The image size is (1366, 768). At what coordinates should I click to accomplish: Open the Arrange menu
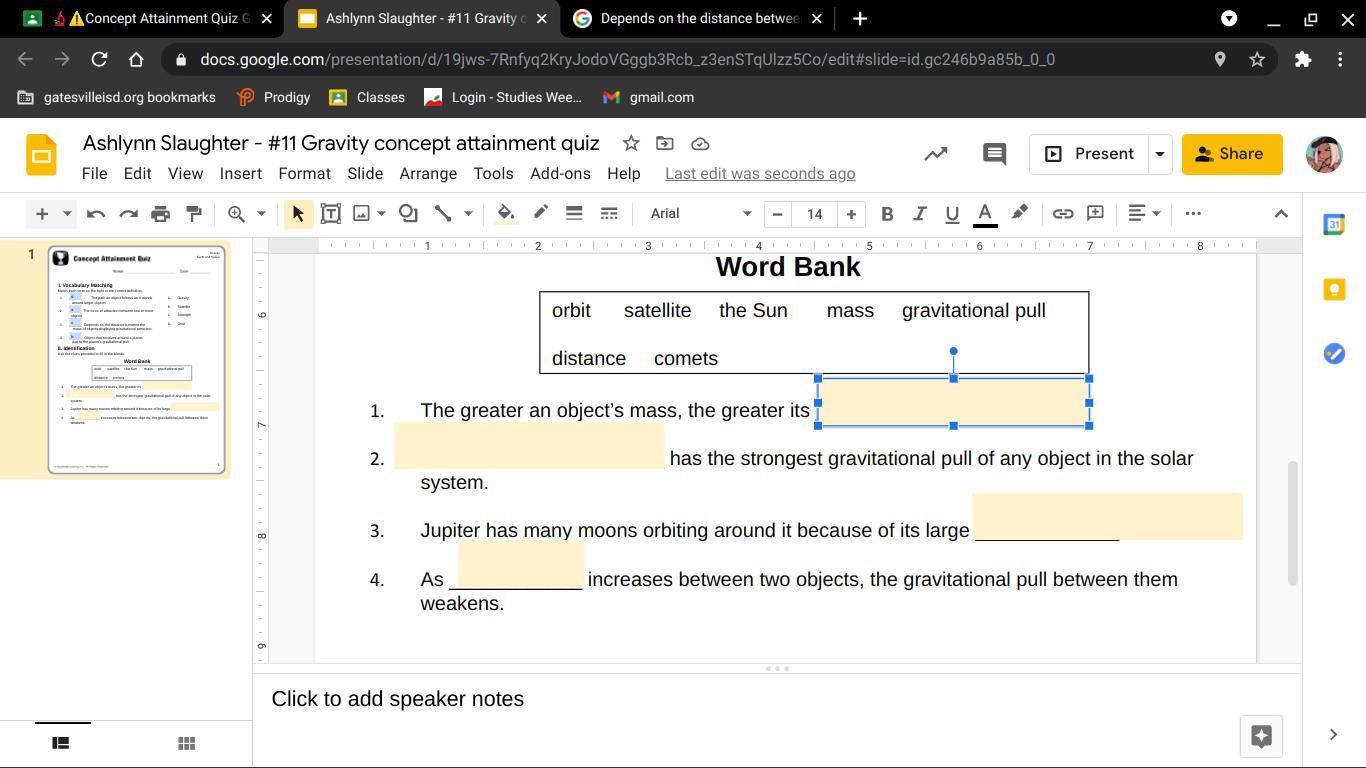point(427,173)
